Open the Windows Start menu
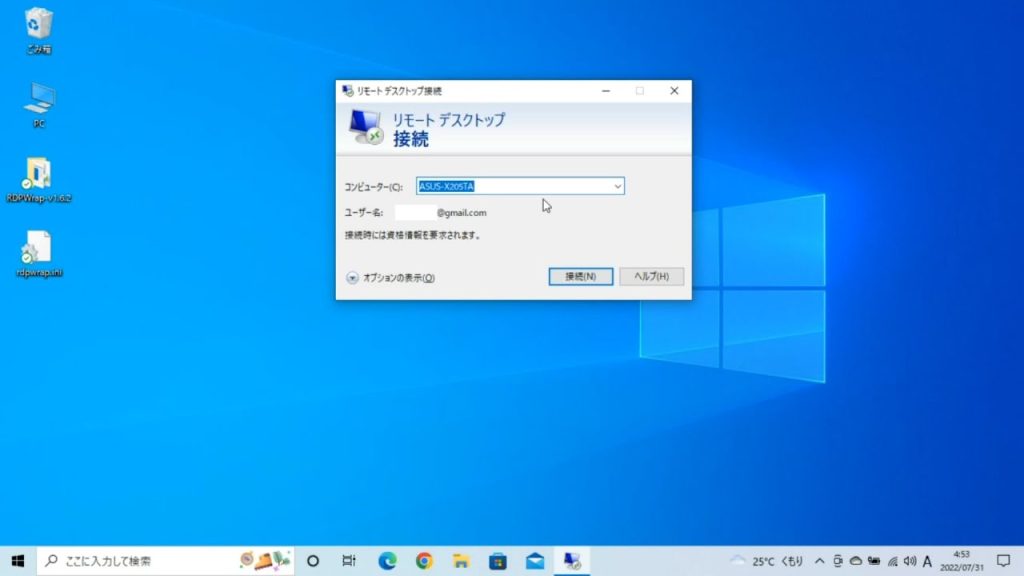This screenshot has width=1024, height=576. click(x=17, y=561)
